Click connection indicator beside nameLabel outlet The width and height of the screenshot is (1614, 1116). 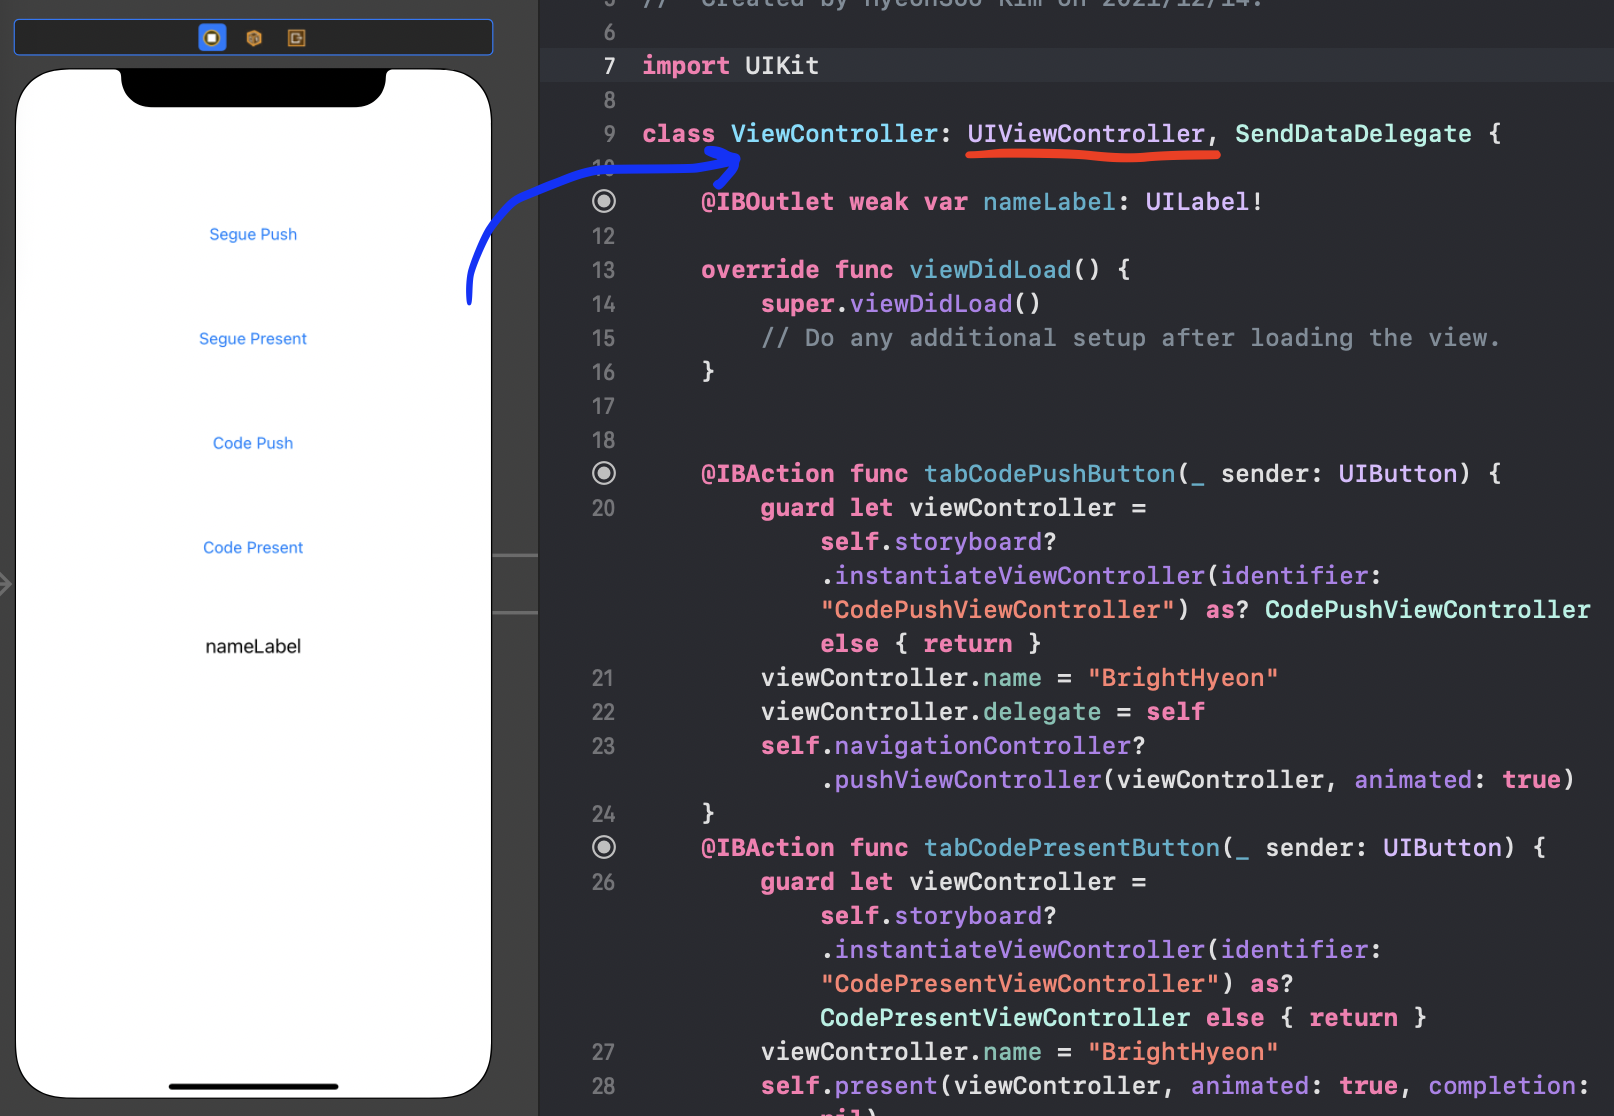[x=604, y=201]
